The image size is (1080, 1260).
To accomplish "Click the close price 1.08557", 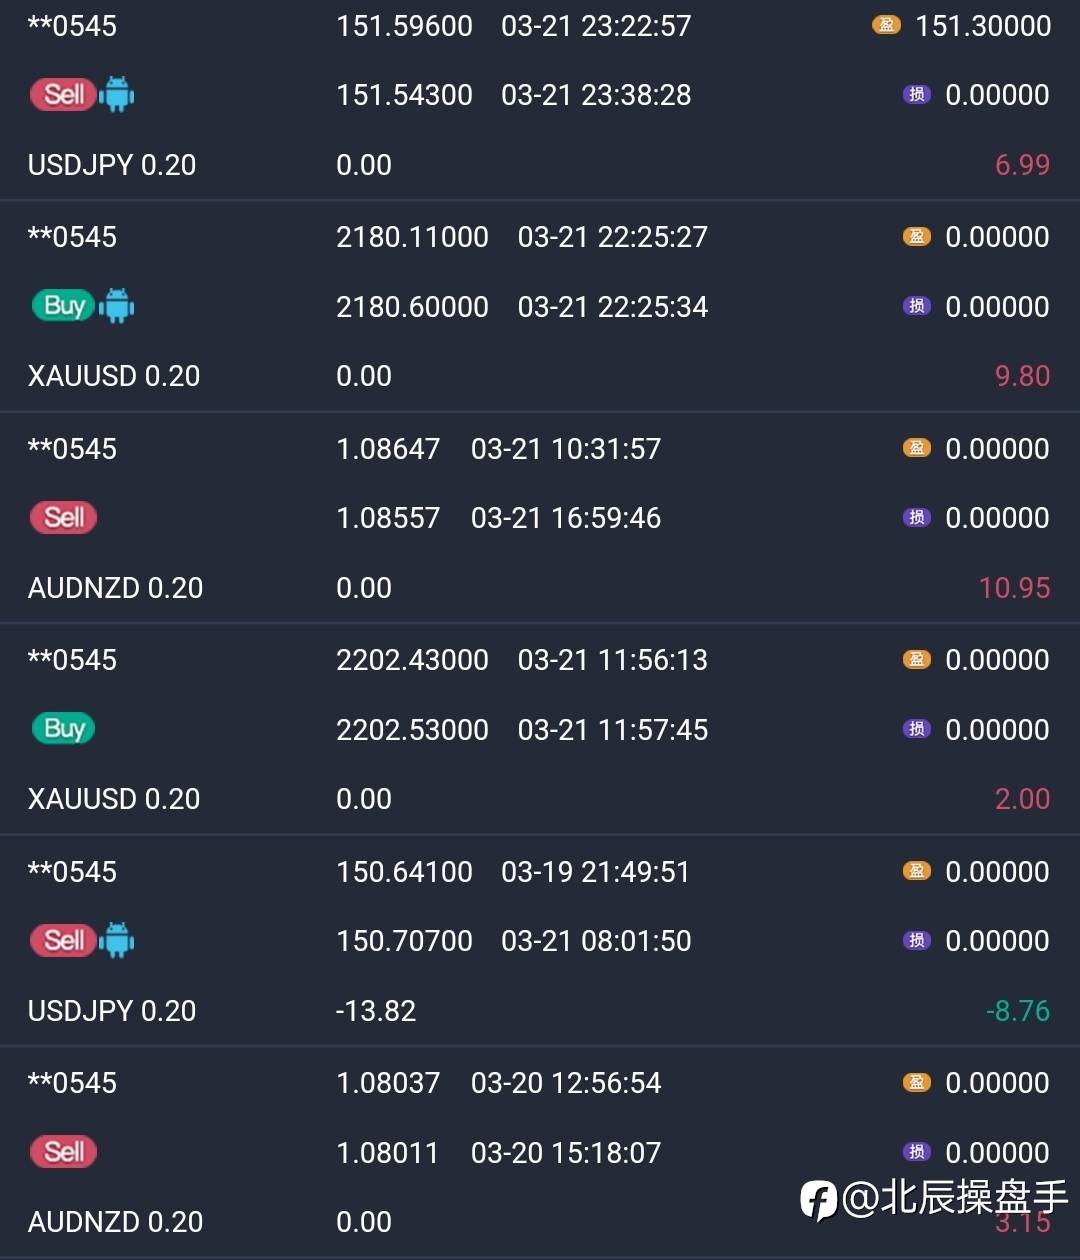I will click(x=388, y=518).
